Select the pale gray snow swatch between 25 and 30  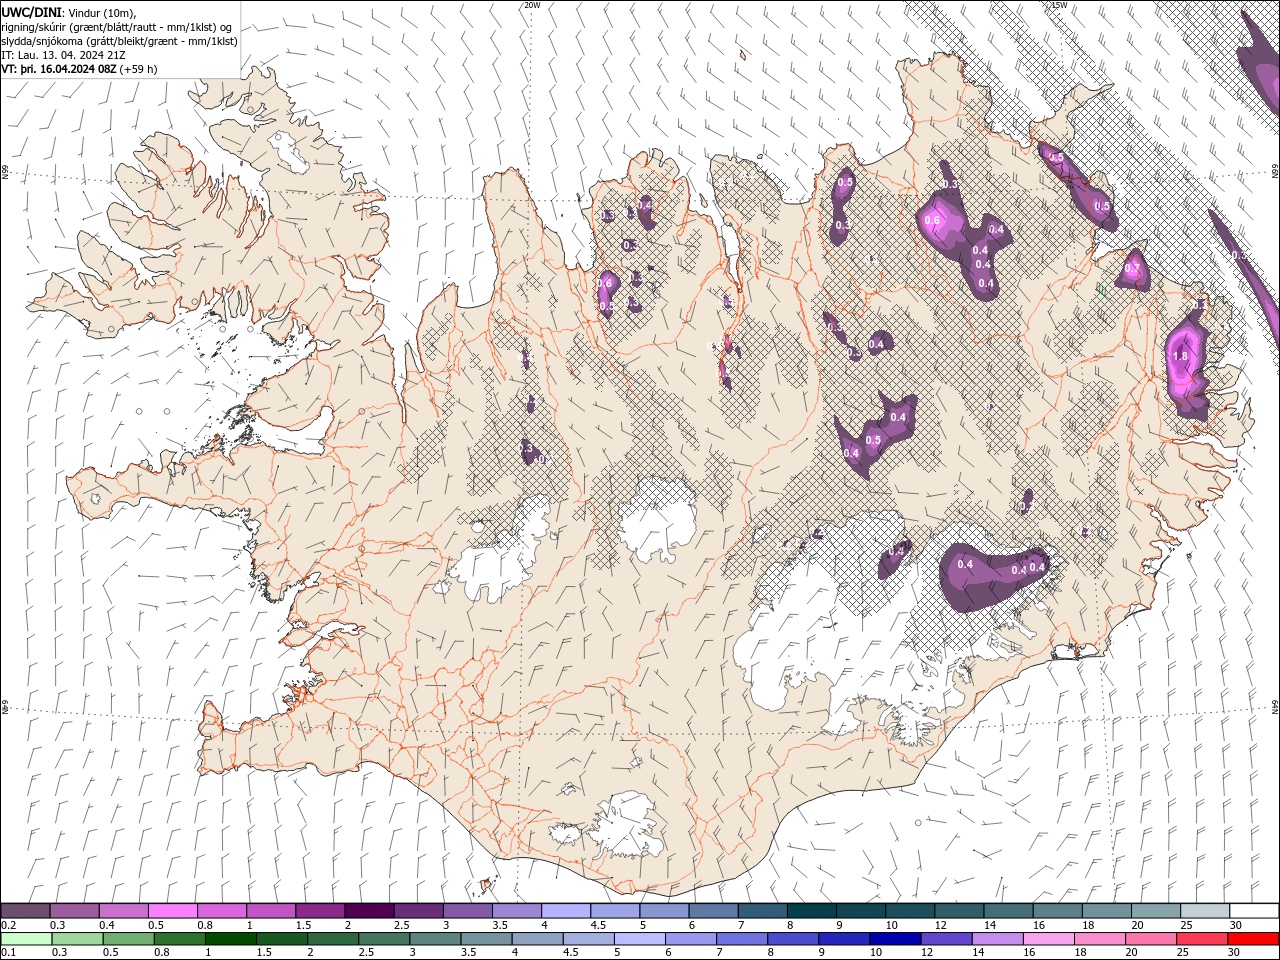click(1205, 911)
